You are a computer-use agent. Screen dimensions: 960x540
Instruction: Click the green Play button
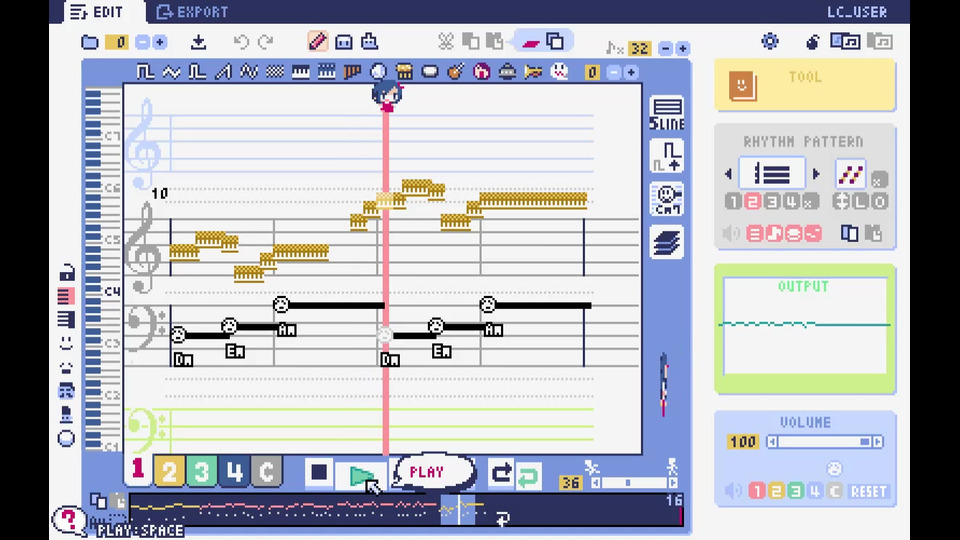[x=361, y=475]
